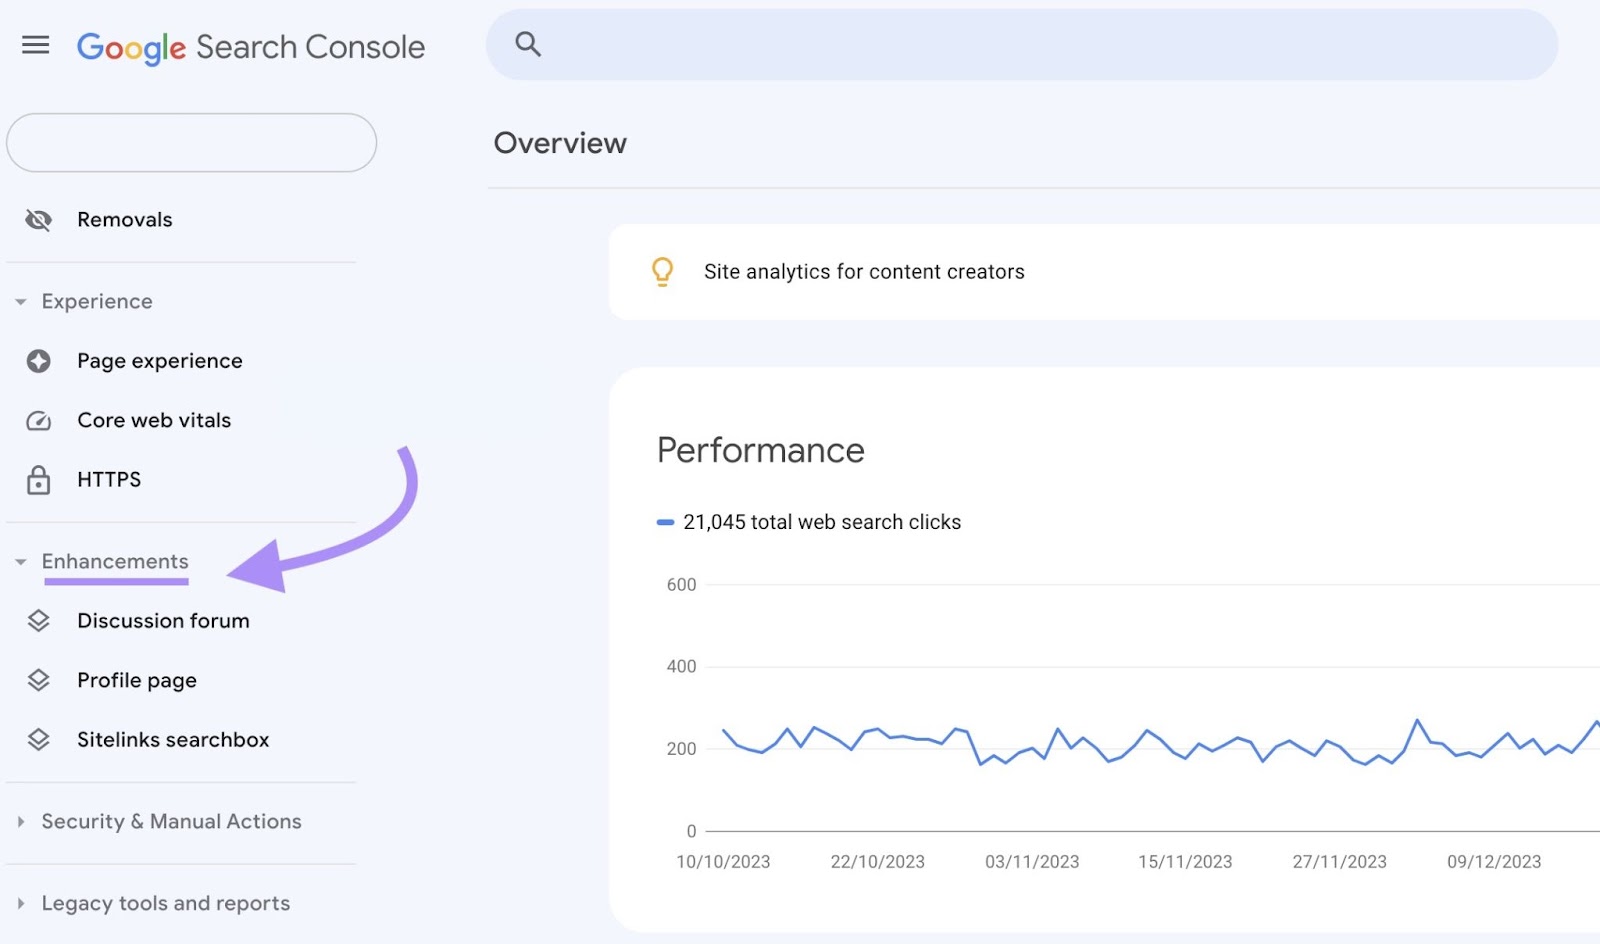Click the Removals crossed-eye icon
The width and height of the screenshot is (1600, 944).
[37, 219]
